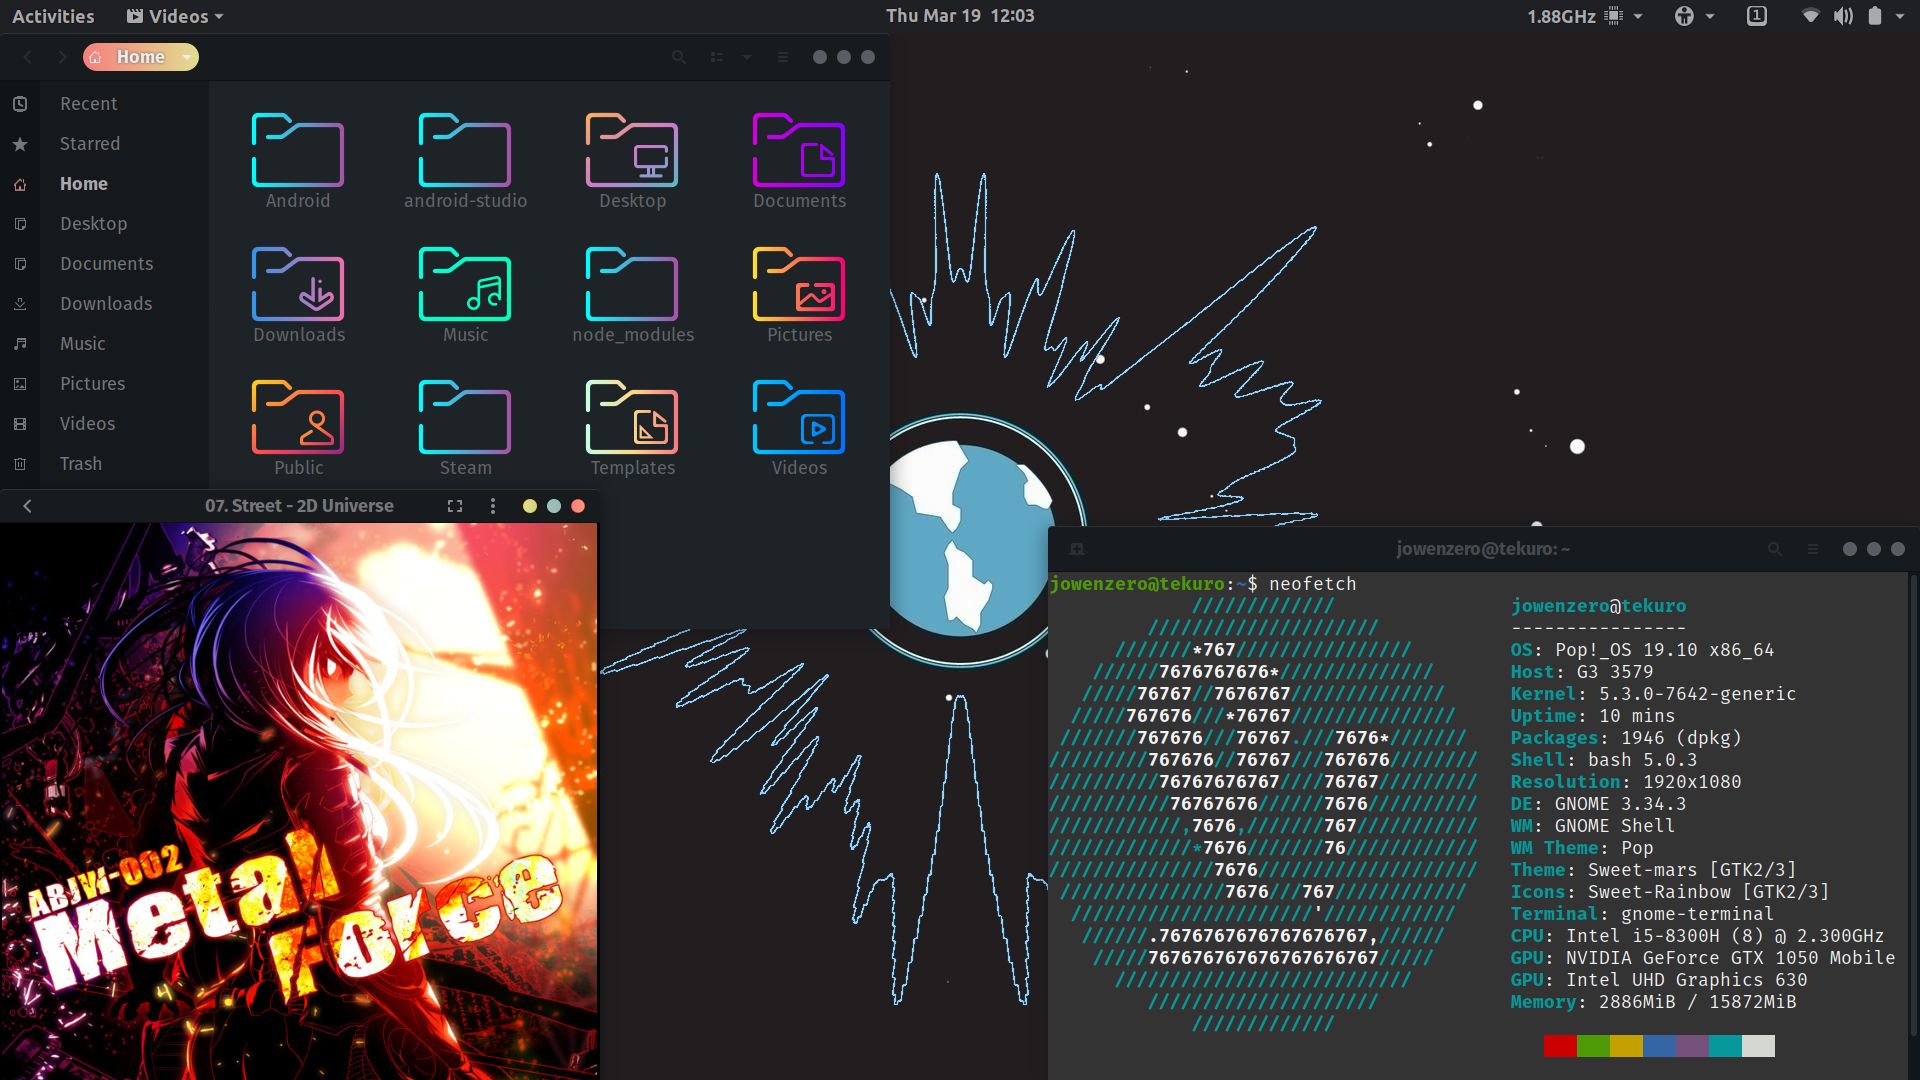Click Activities in the top bar
The height and width of the screenshot is (1080, 1920).
pyautogui.click(x=53, y=16)
